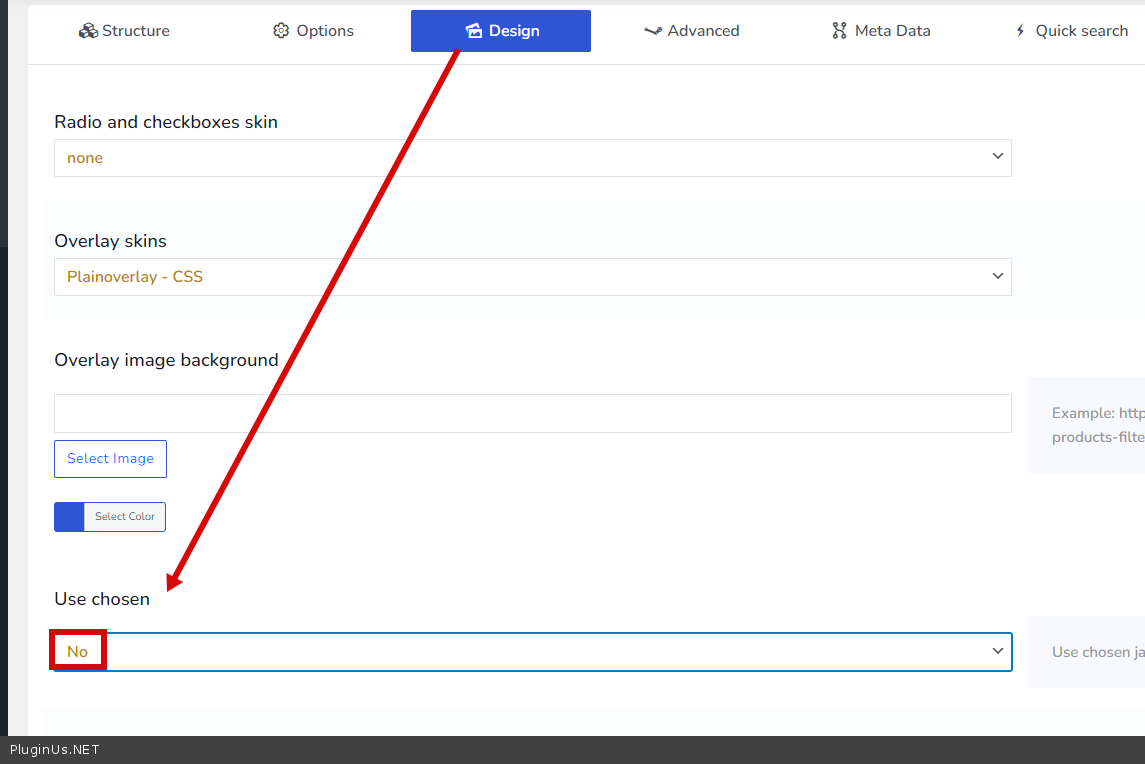Image resolution: width=1145 pixels, height=764 pixels.
Task: Open the Use chosen dropdown showing No
Action: point(532,652)
